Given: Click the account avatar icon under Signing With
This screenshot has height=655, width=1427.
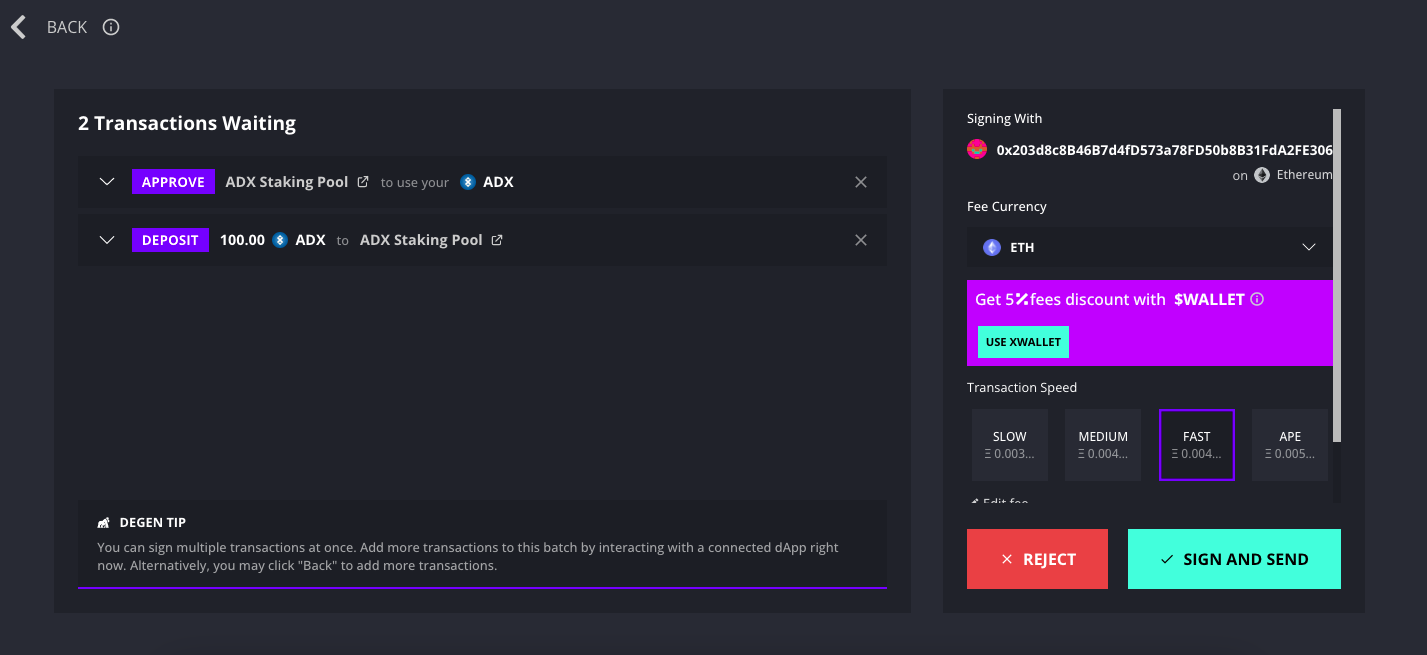Looking at the screenshot, I should coord(977,150).
